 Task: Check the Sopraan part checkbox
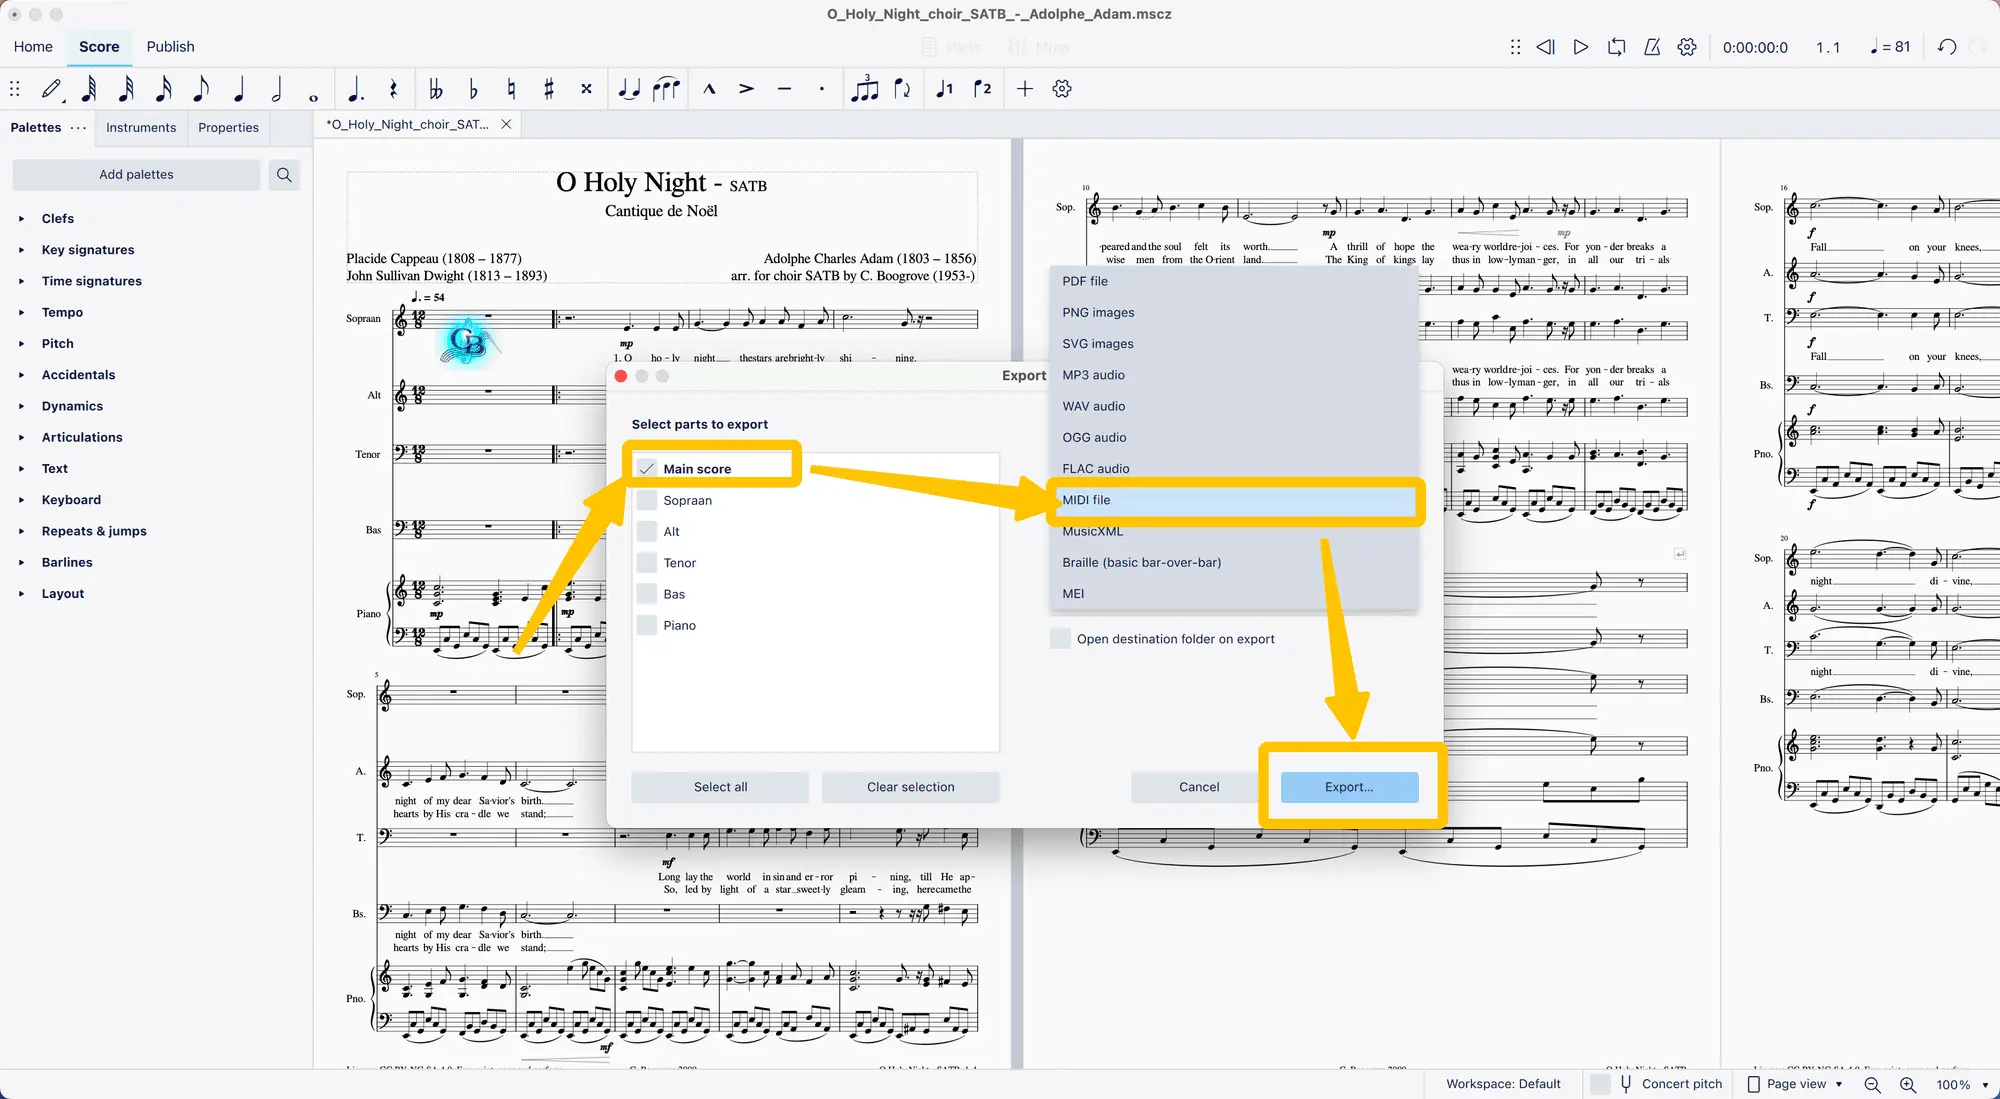pyautogui.click(x=647, y=500)
